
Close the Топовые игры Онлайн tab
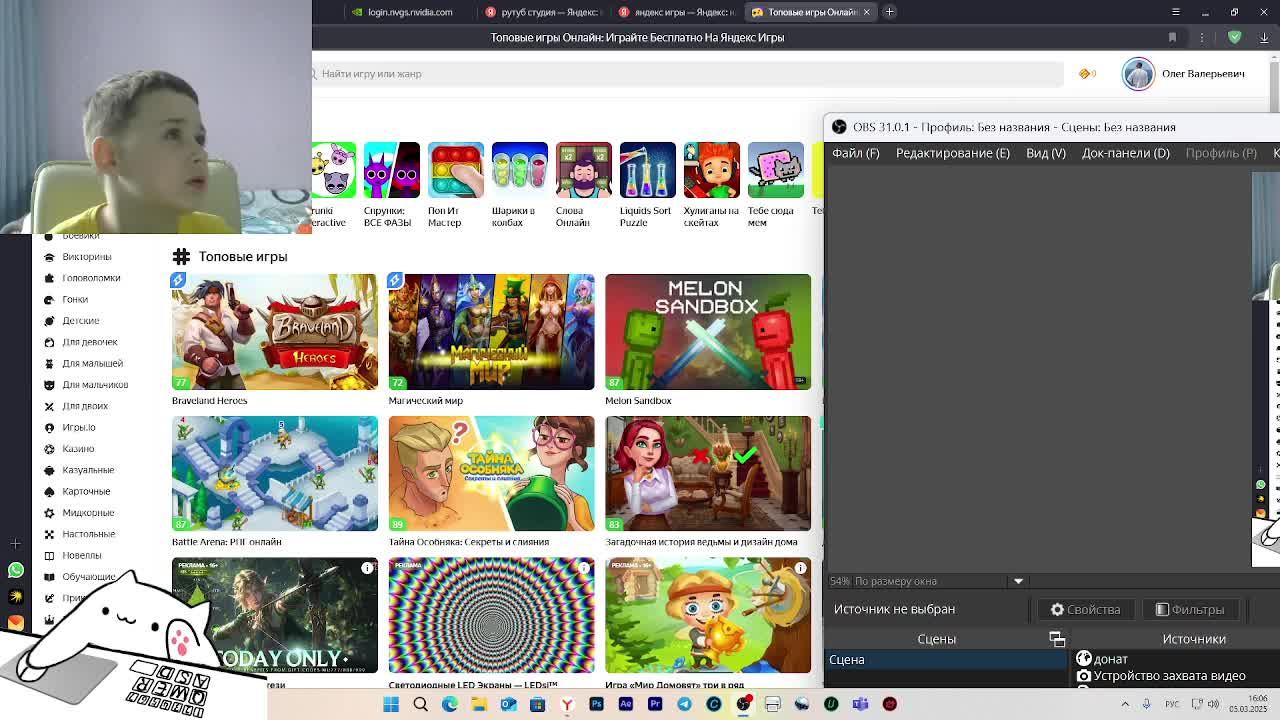tap(866, 12)
